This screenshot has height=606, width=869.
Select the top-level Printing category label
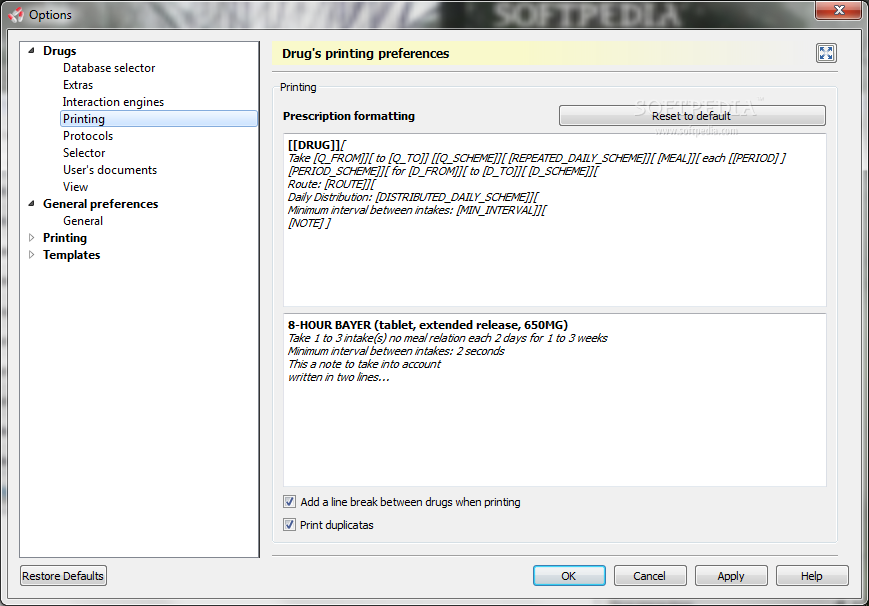(x=65, y=237)
